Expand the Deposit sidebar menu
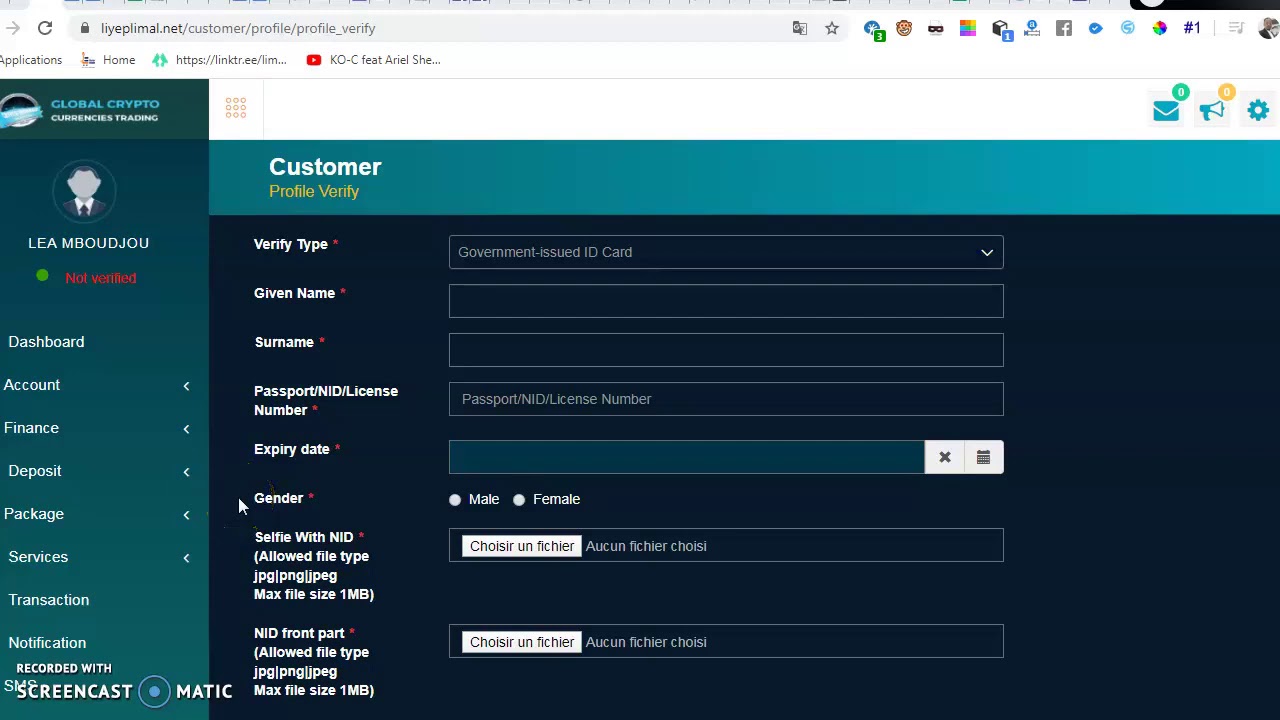 point(35,471)
